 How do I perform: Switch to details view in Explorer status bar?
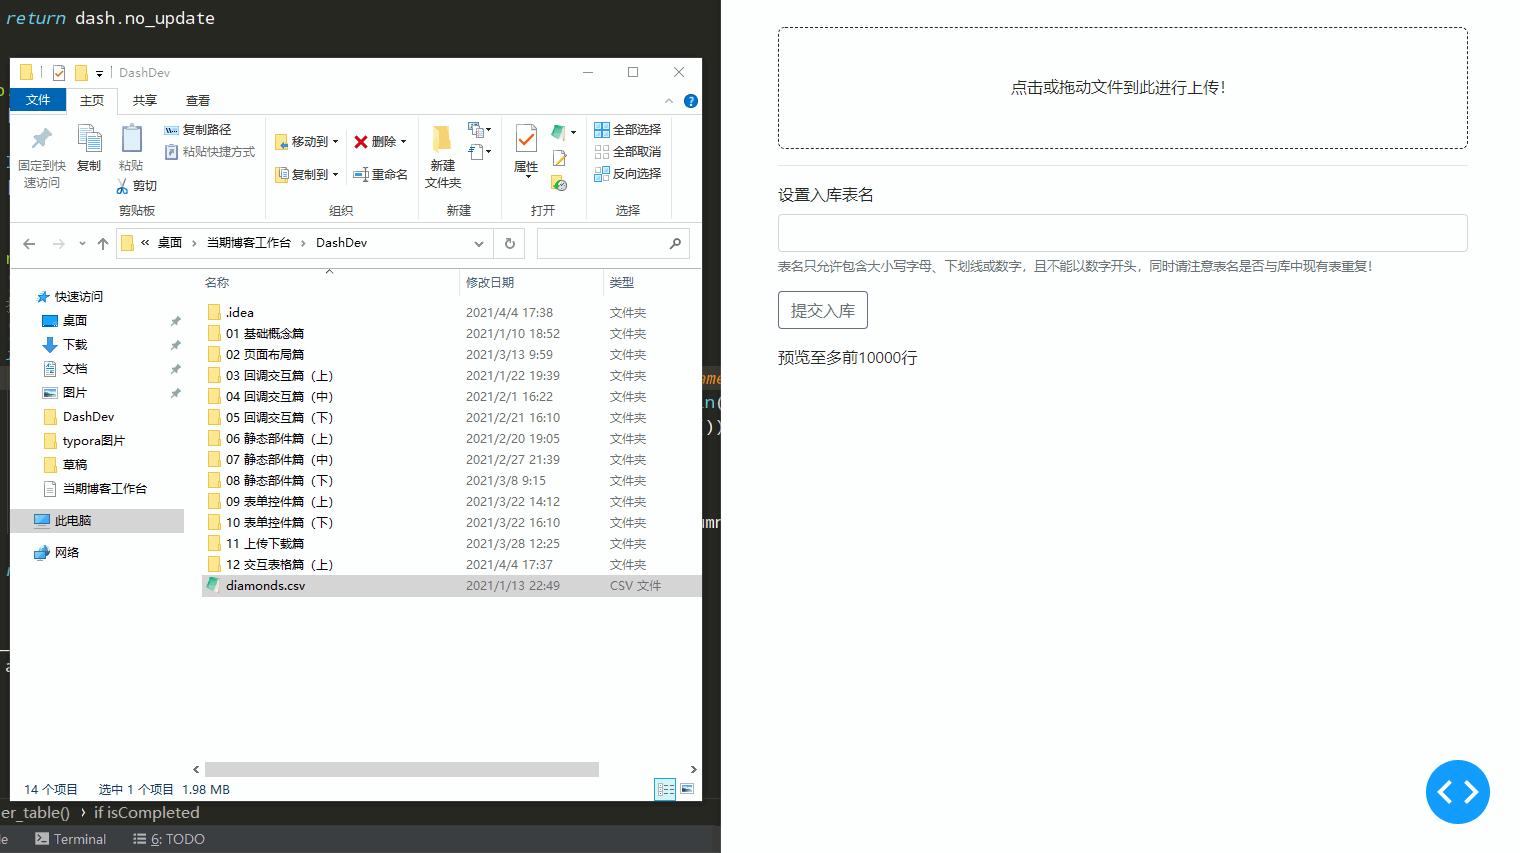pos(665,789)
